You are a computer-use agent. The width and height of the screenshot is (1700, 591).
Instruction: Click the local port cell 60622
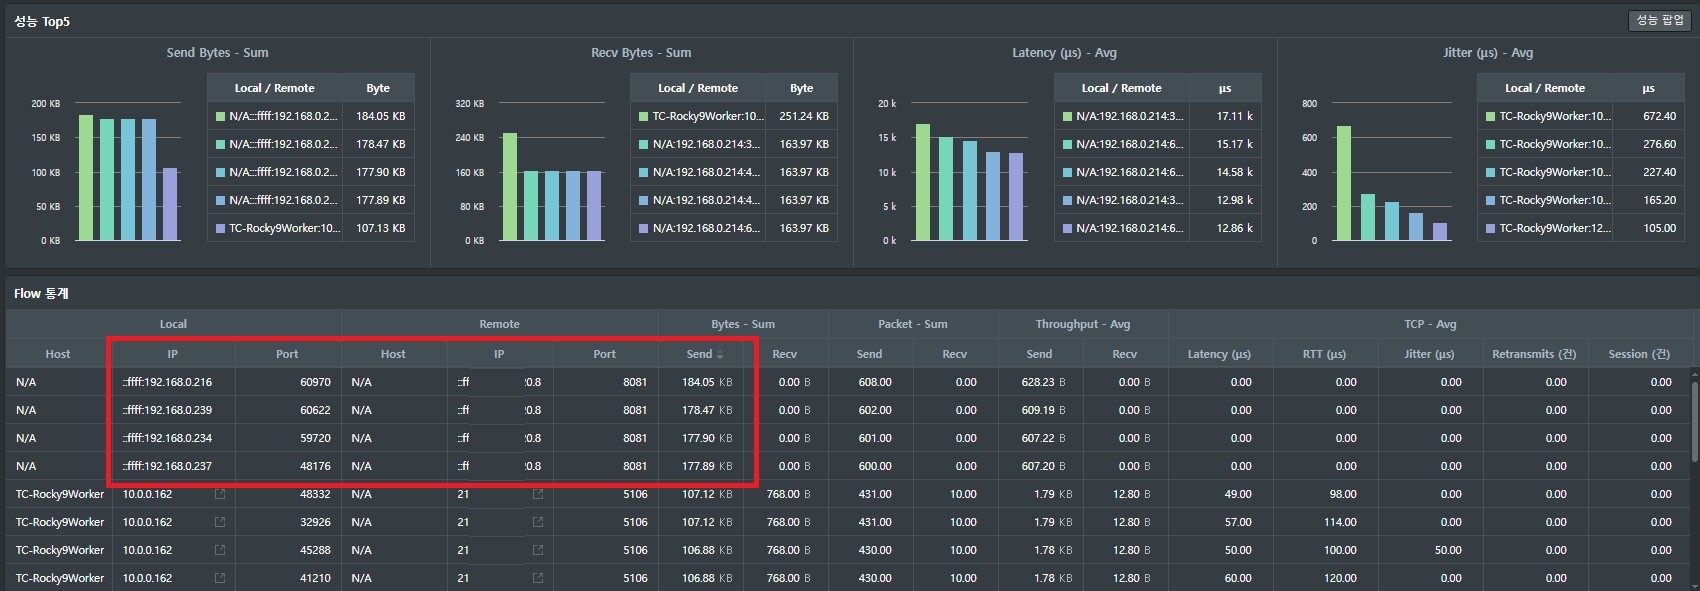(x=315, y=410)
